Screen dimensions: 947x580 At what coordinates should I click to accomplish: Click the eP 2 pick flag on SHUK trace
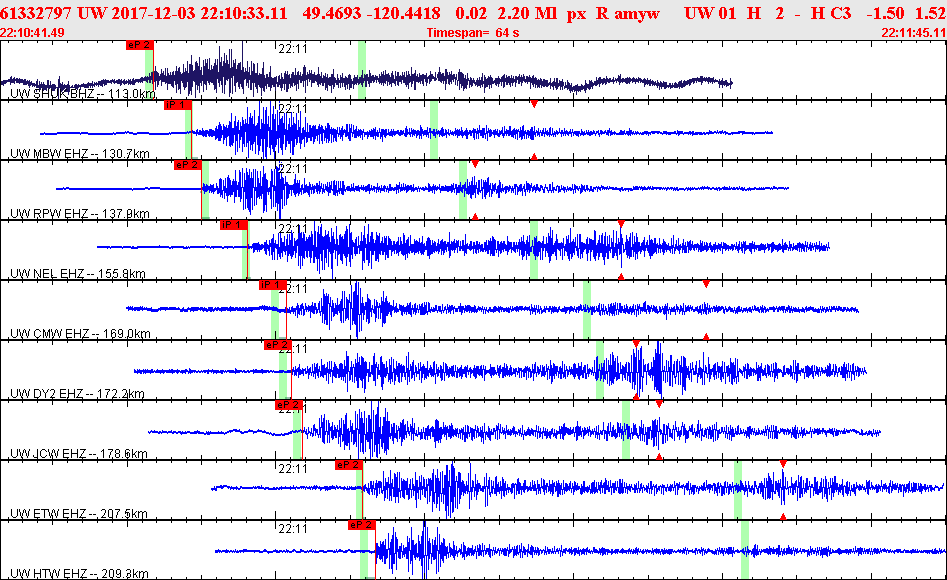[x=140, y=45]
